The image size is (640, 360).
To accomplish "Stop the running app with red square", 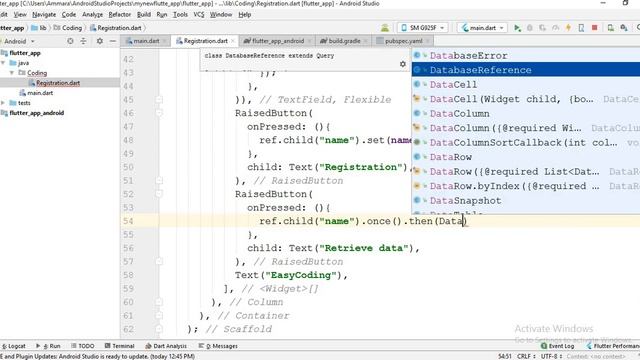I will 594,28.
